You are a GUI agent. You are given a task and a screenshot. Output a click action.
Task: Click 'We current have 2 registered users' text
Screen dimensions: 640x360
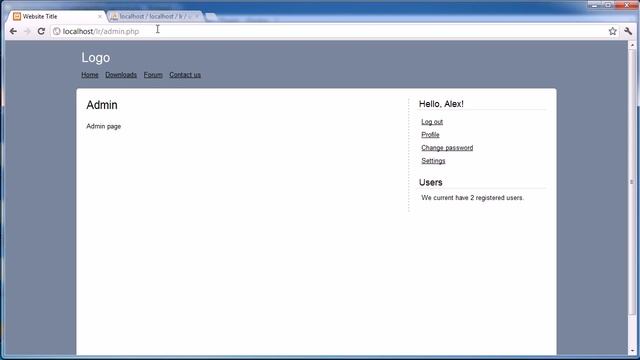pyautogui.click(x=472, y=198)
